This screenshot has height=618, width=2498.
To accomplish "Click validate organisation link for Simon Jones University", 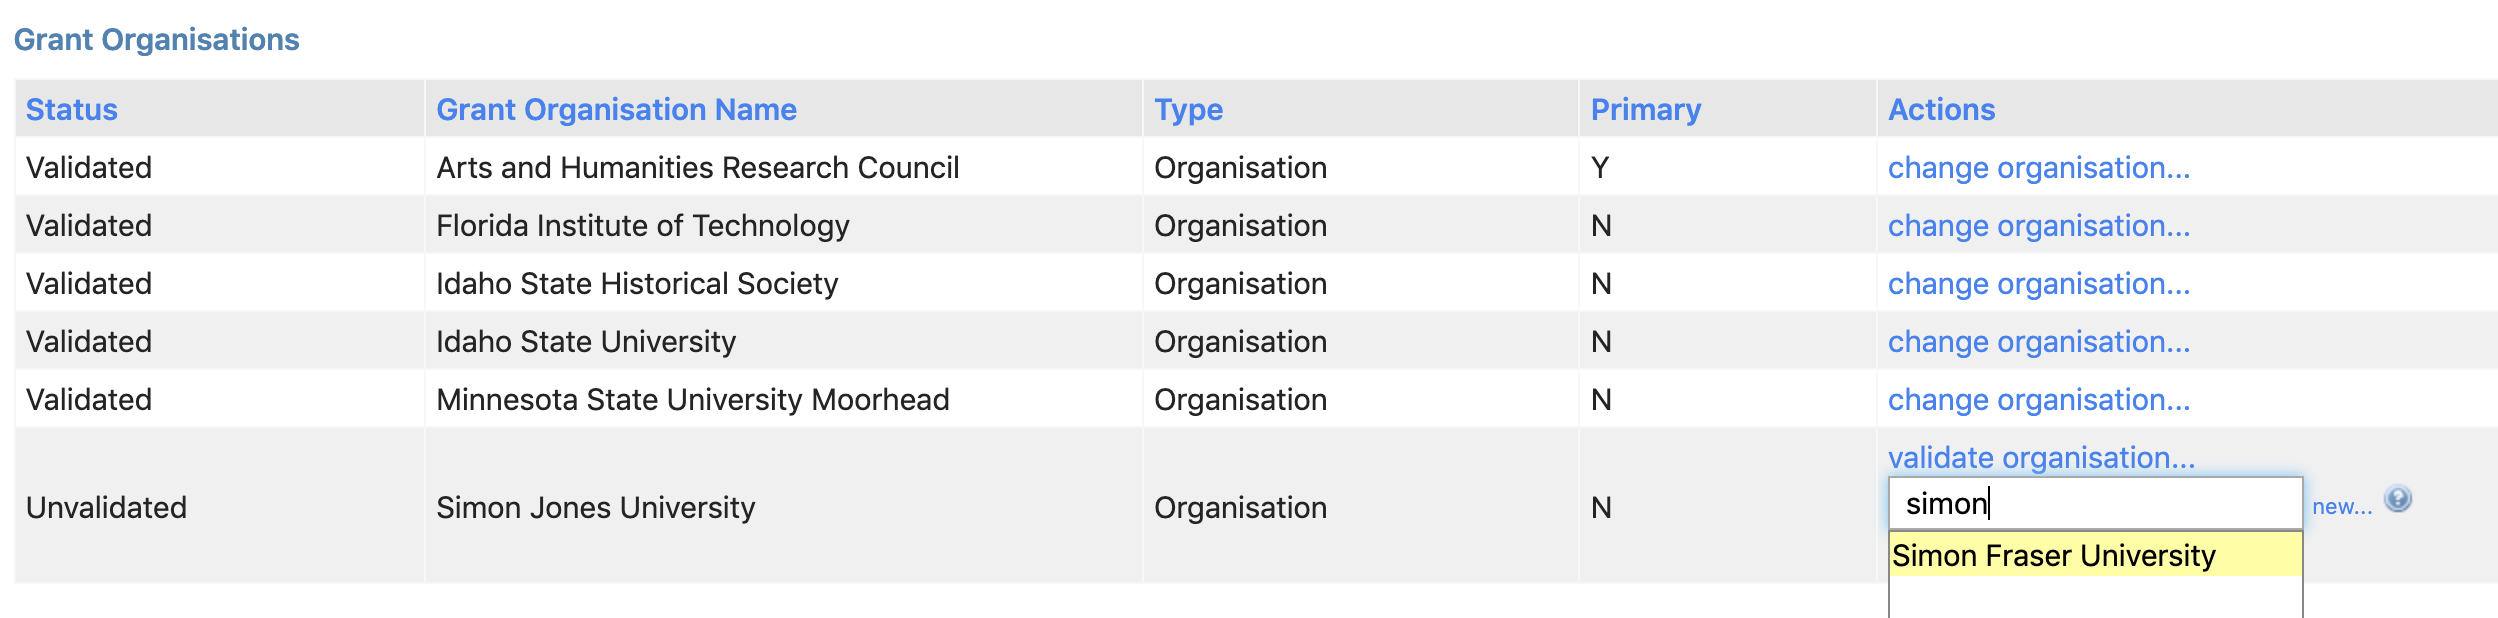I will [x=2041, y=458].
